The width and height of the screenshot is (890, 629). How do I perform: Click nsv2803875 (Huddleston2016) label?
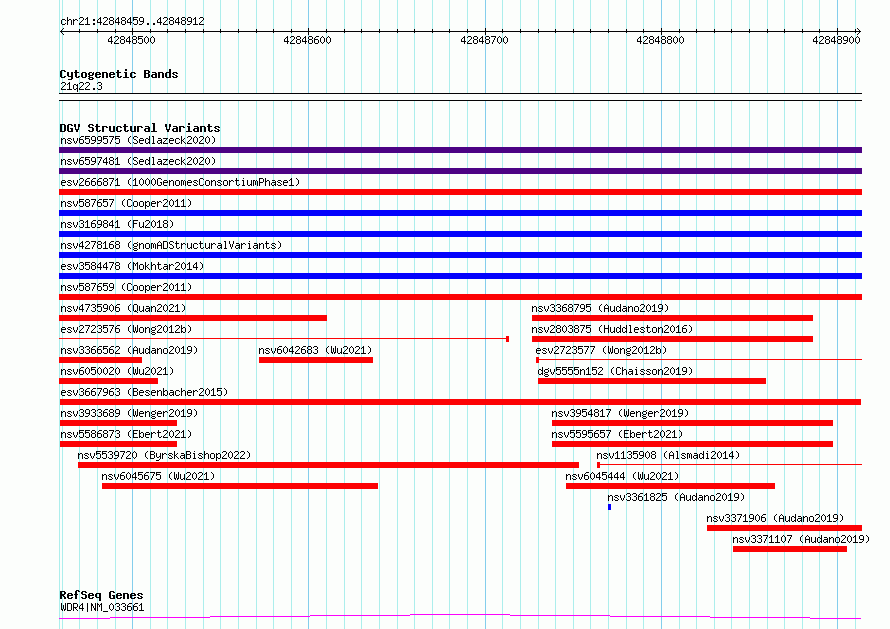point(612,329)
